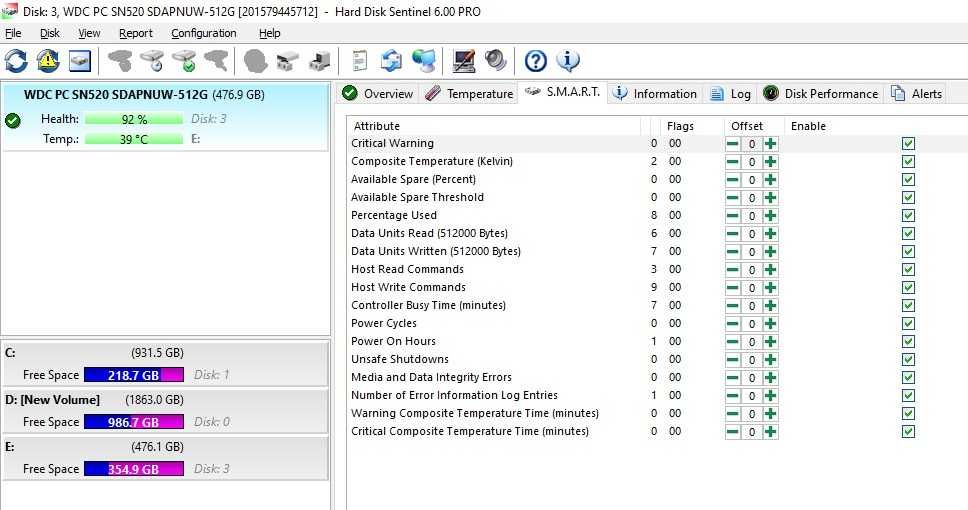Open the Disk menu
The image size is (968, 510).
pyautogui.click(x=49, y=33)
